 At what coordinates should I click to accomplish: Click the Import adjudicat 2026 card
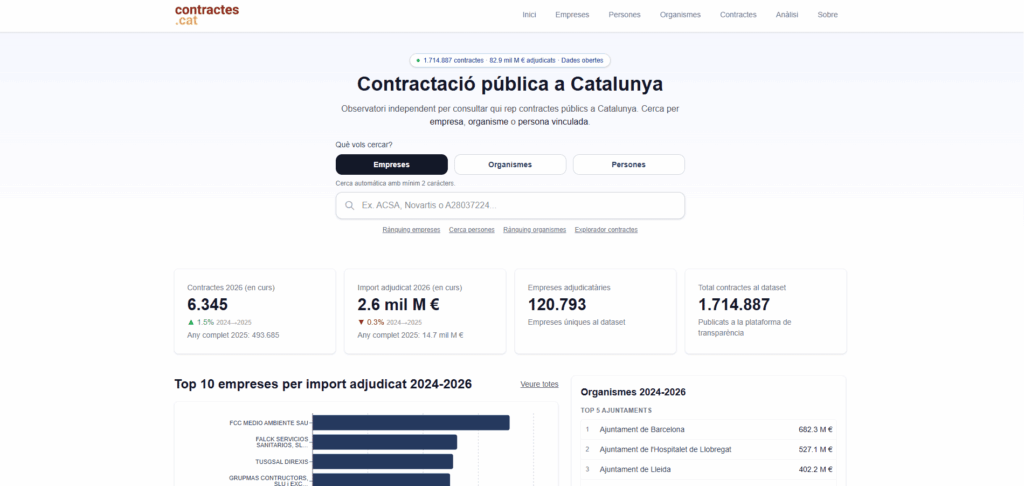(x=425, y=312)
